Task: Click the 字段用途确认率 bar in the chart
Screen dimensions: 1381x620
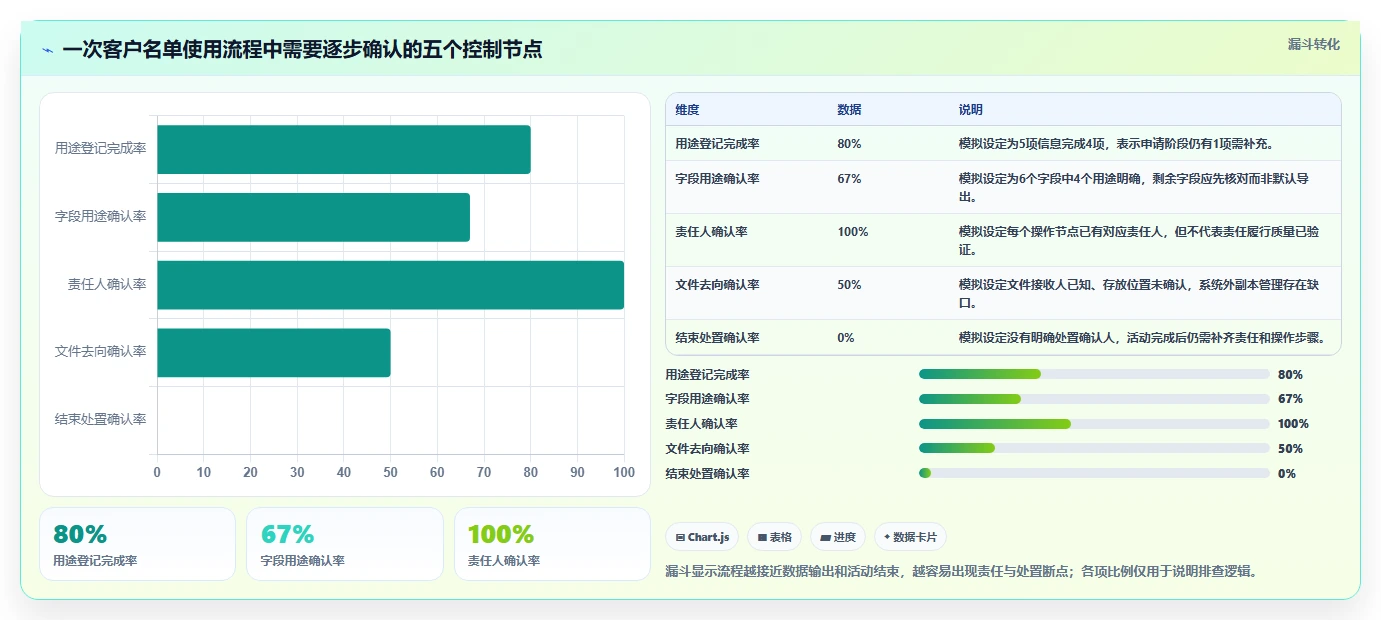Action: click(x=313, y=217)
